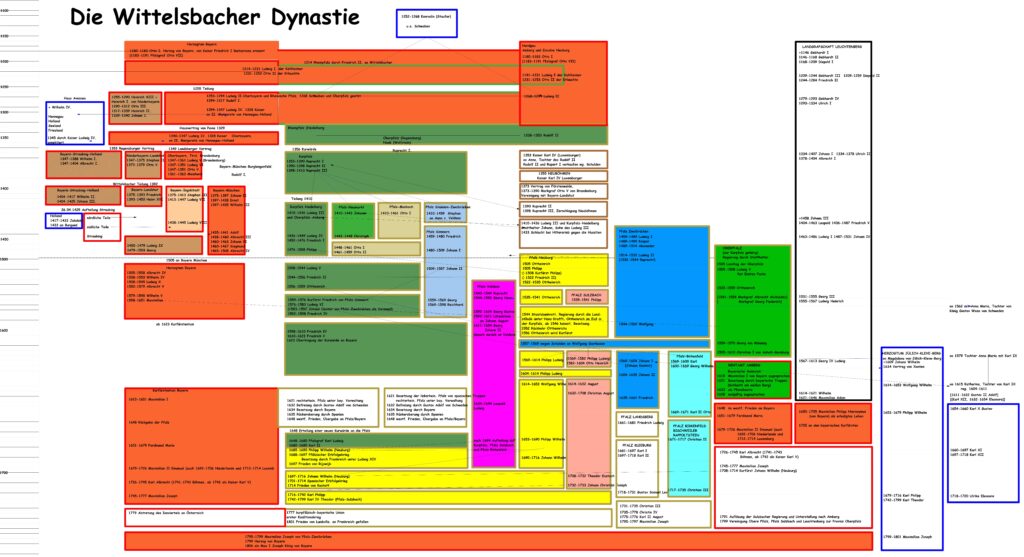Click the Bayern-Straubing-Holland box with Wilhelm I
The image size is (1024, 557).
[x=83, y=165]
